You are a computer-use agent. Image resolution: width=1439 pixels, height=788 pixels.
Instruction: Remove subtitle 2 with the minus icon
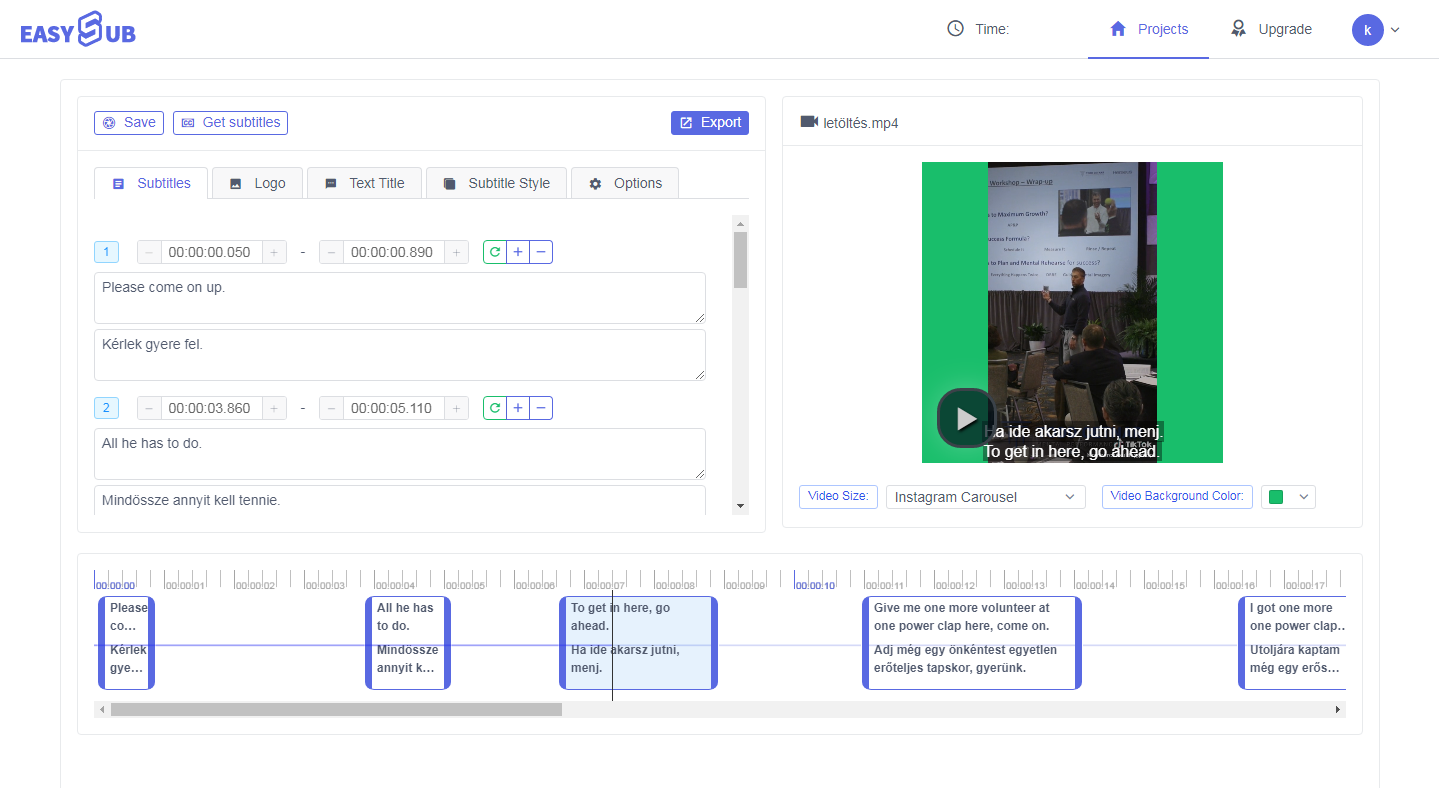pyautogui.click(x=541, y=408)
